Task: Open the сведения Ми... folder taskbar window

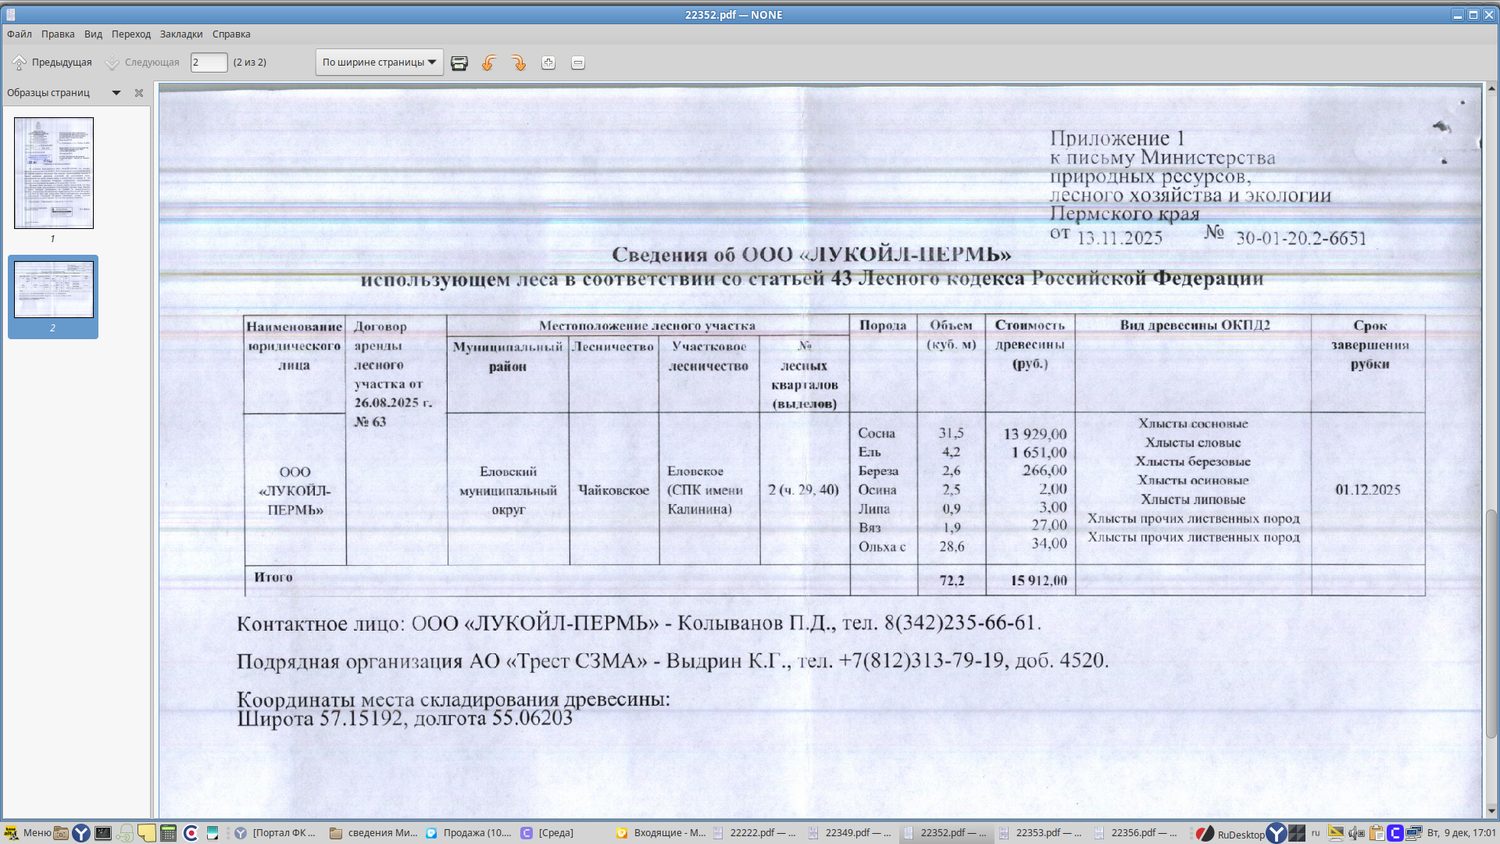Action: (x=373, y=833)
